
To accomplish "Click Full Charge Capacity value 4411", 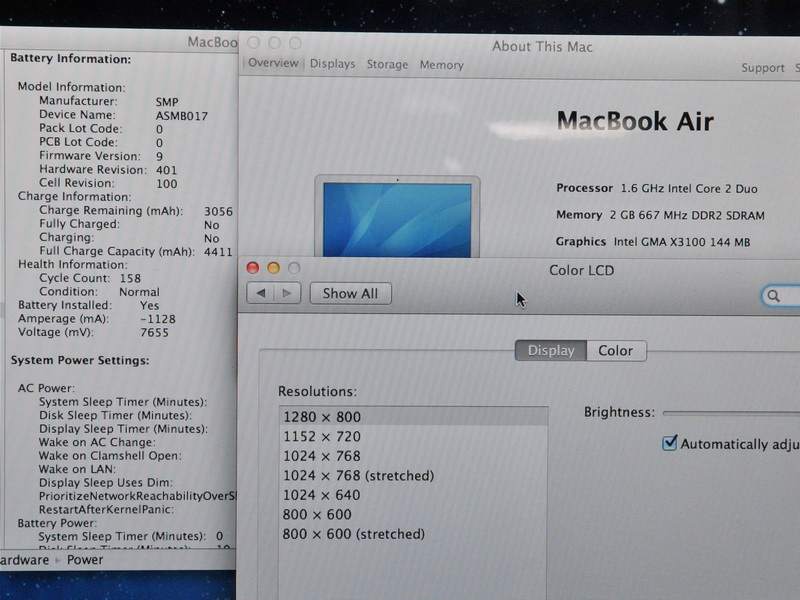I will point(218,252).
